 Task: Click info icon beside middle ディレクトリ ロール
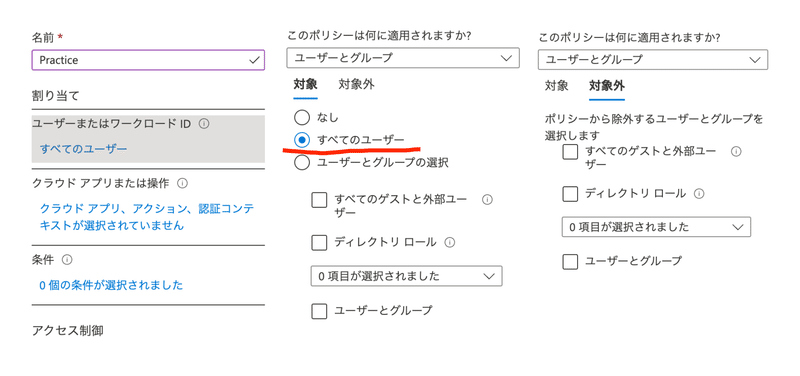449,242
